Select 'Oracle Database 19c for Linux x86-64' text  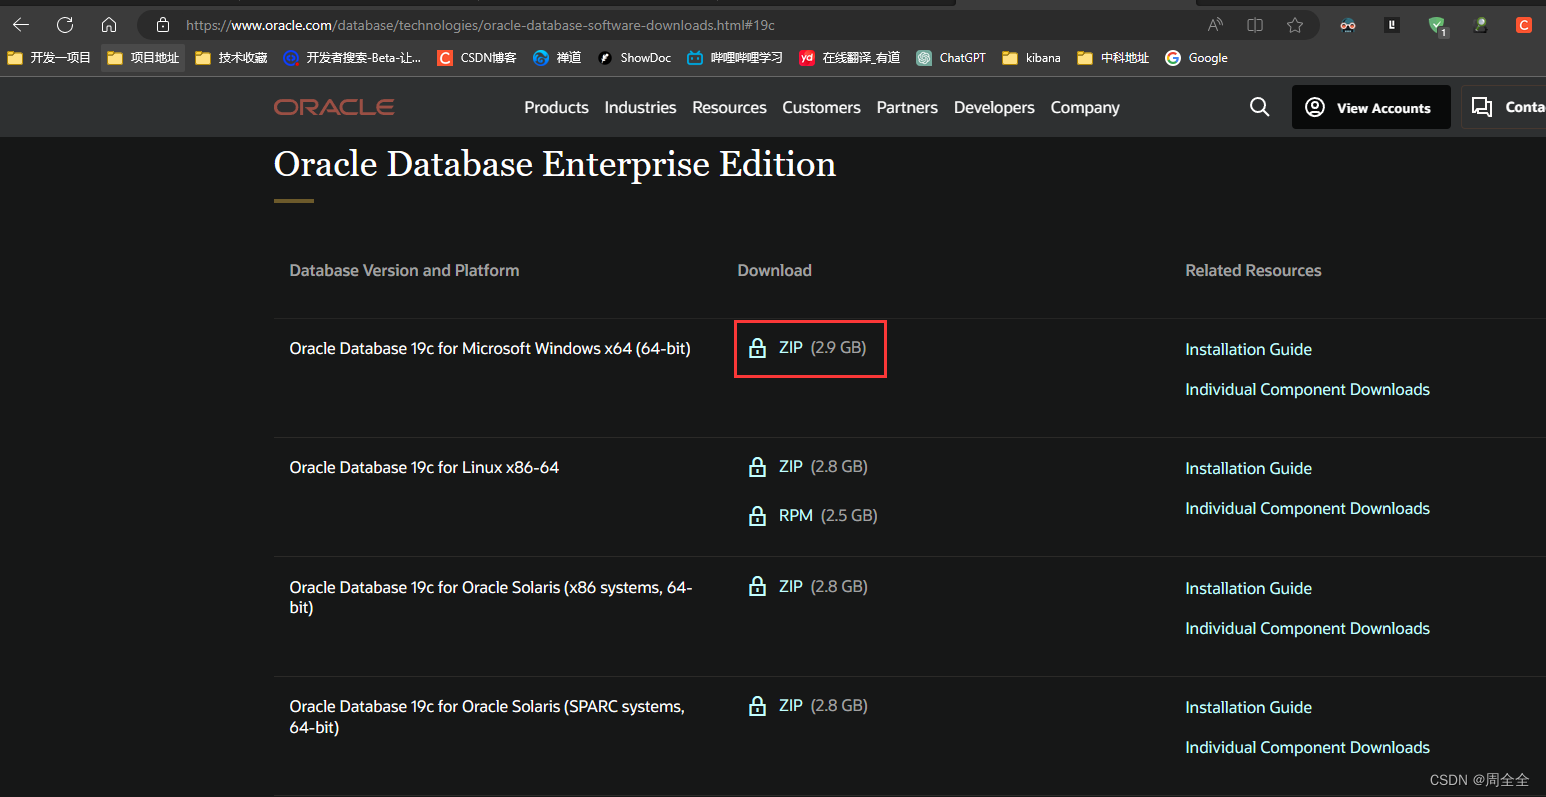point(424,467)
